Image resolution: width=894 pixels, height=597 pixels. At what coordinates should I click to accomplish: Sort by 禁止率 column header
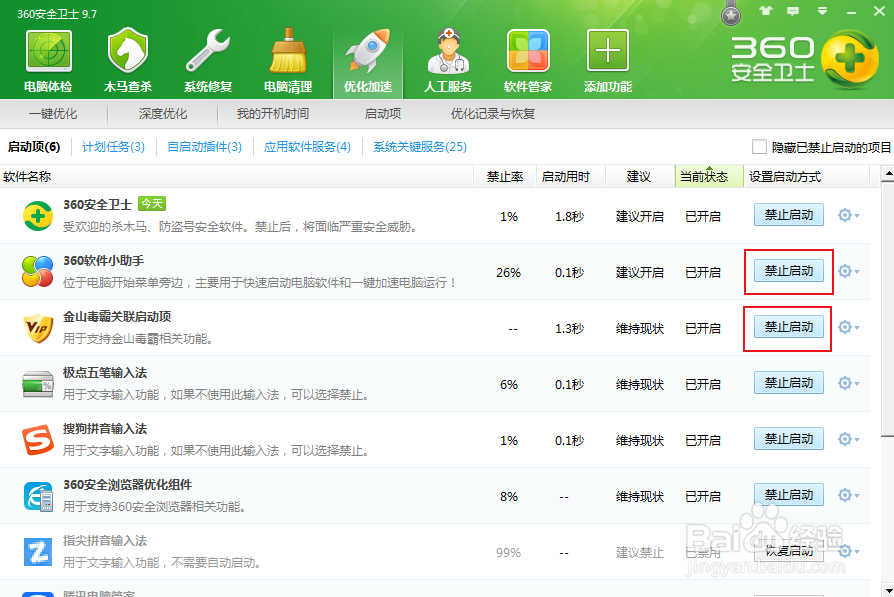coord(505,176)
